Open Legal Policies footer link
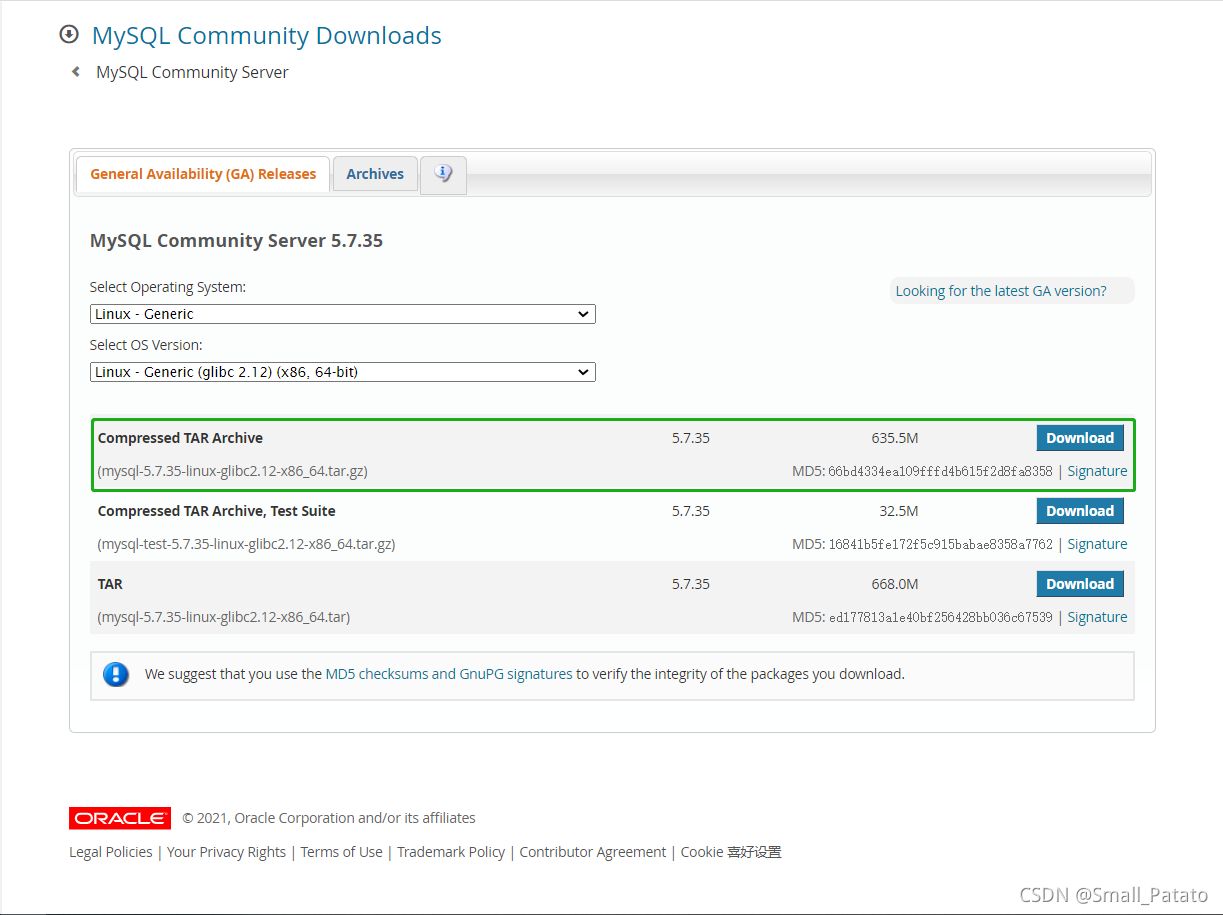This screenshot has width=1223, height=915. [111, 852]
